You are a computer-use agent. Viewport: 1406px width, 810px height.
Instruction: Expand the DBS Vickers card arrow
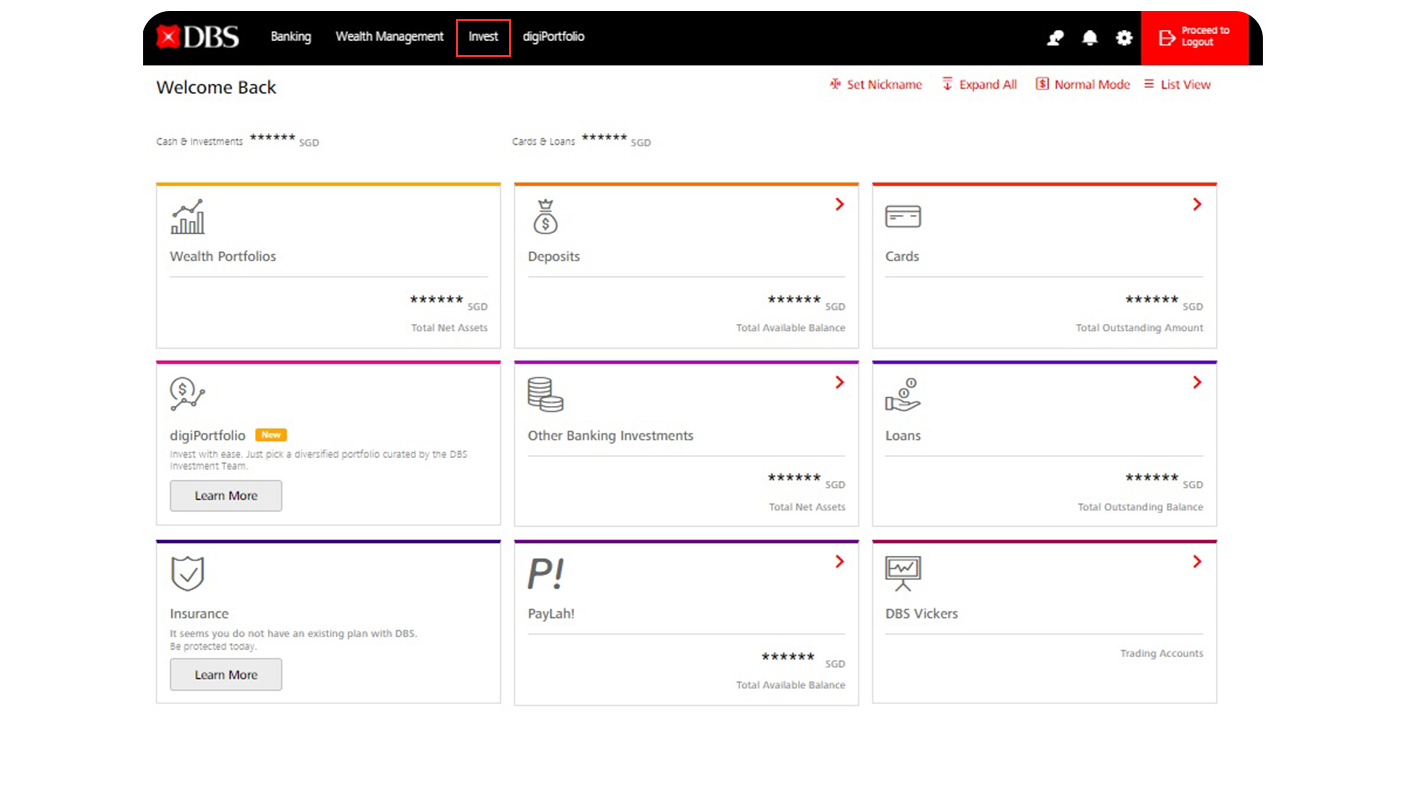pyautogui.click(x=1197, y=562)
